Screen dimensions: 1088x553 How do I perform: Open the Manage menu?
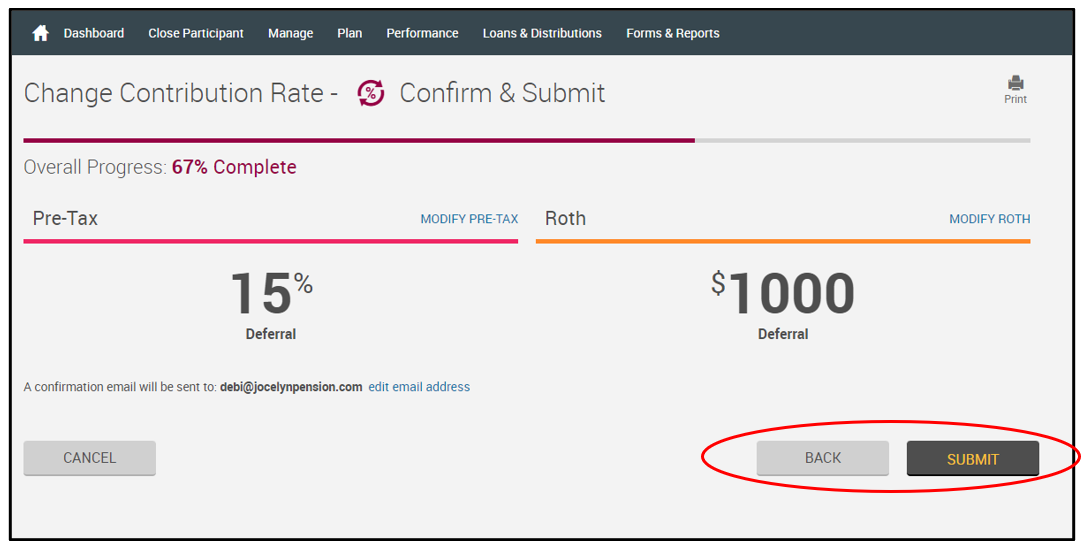click(290, 33)
